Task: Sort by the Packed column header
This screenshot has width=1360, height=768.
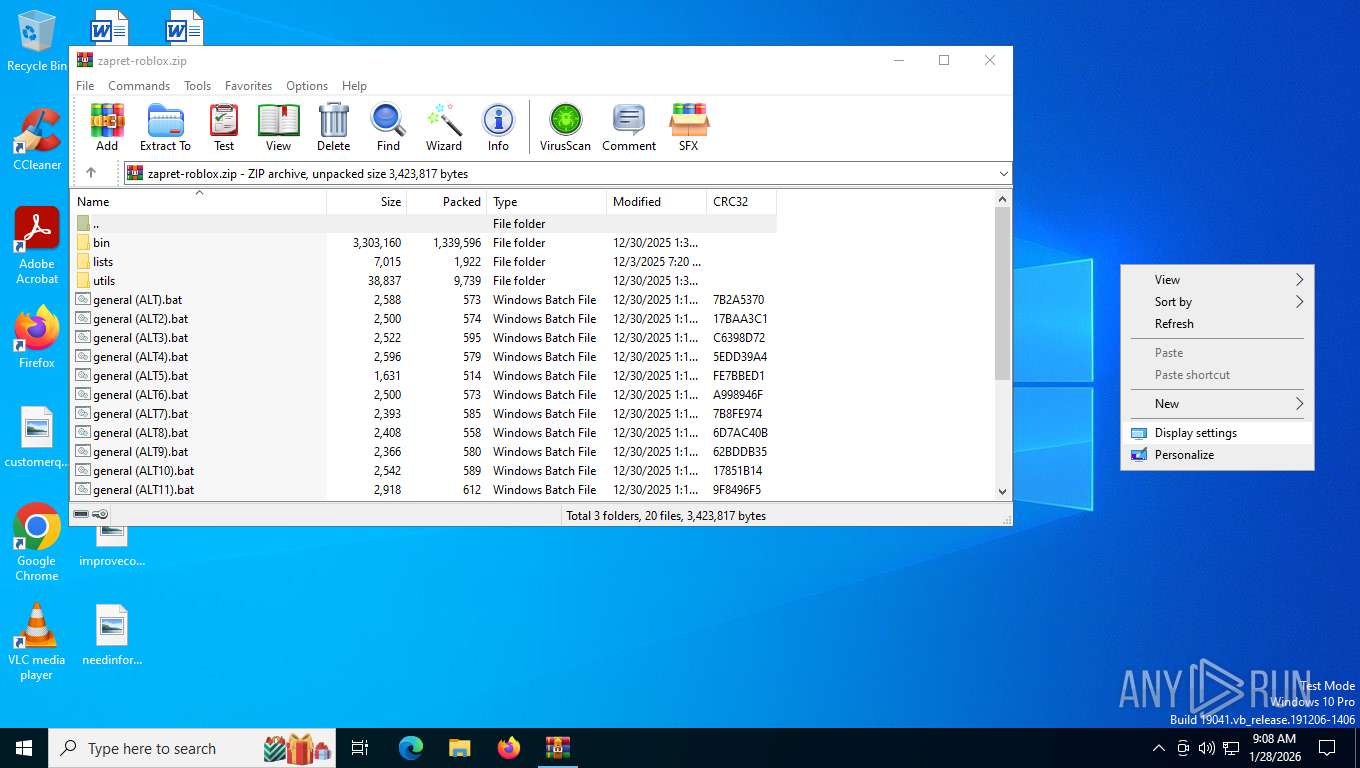Action: point(446,202)
